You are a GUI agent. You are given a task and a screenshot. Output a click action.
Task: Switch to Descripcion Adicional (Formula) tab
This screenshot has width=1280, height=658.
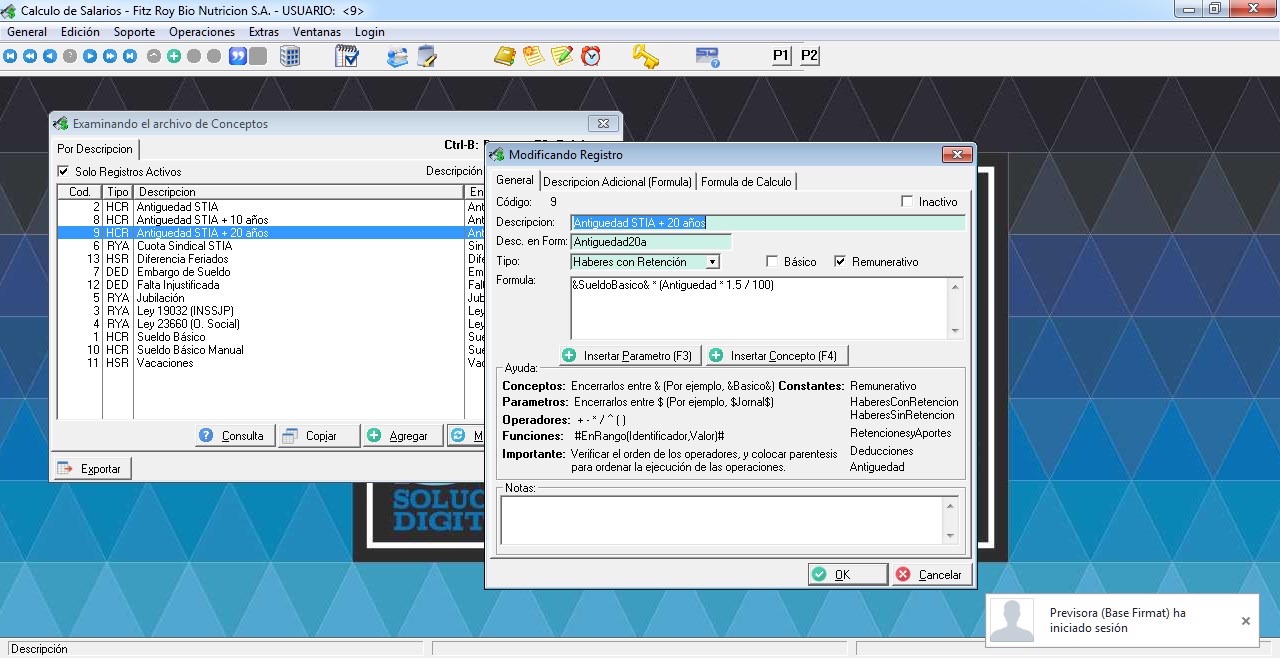(617, 182)
